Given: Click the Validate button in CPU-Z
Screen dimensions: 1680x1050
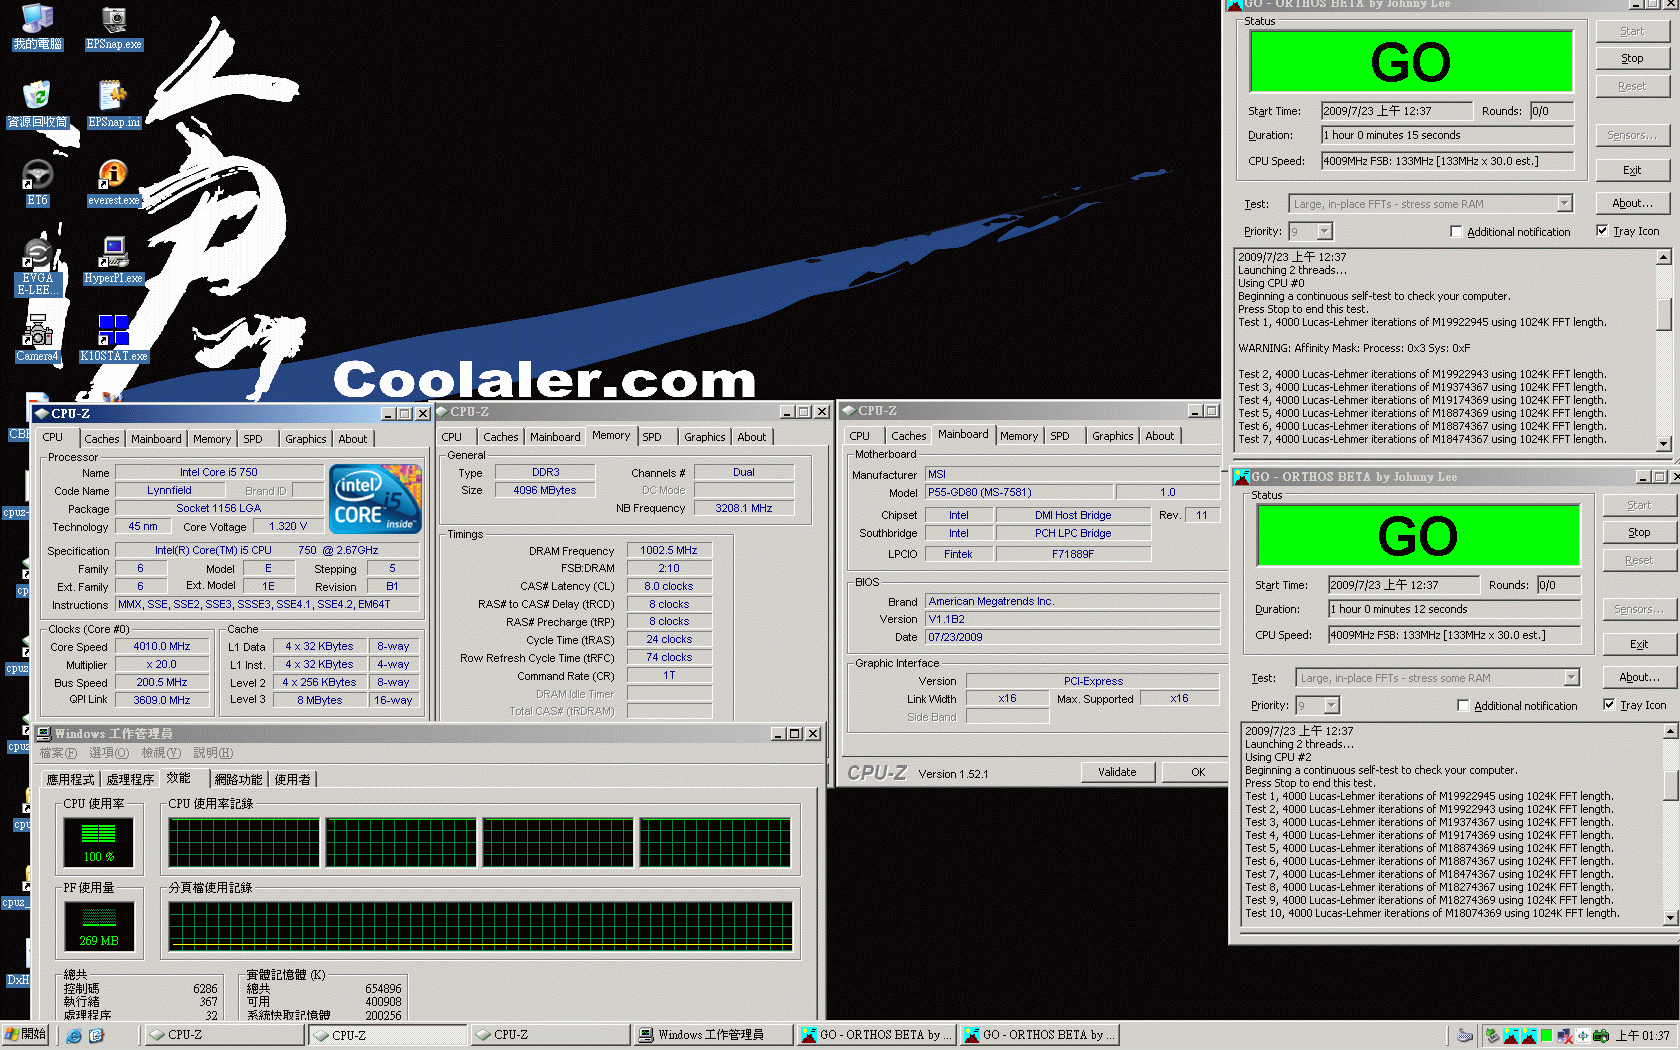Looking at the screenshot, I should pyautogui.click(x=1117, y=772).
